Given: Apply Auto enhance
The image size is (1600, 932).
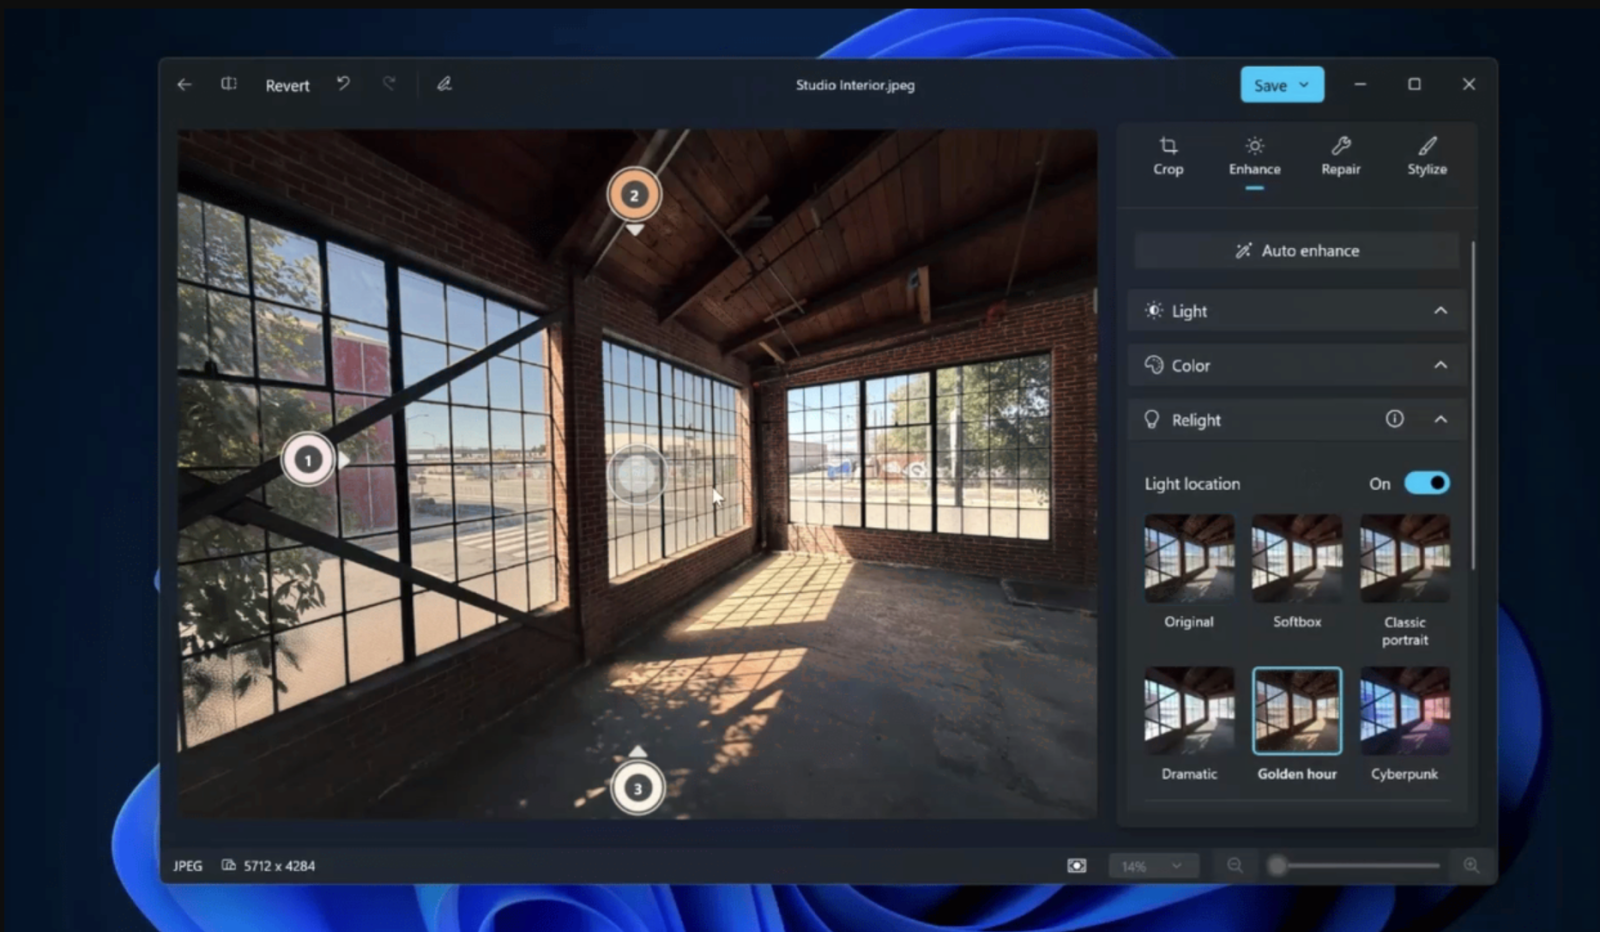Looking at the screenshot, I should click(x=1296, y=251).
